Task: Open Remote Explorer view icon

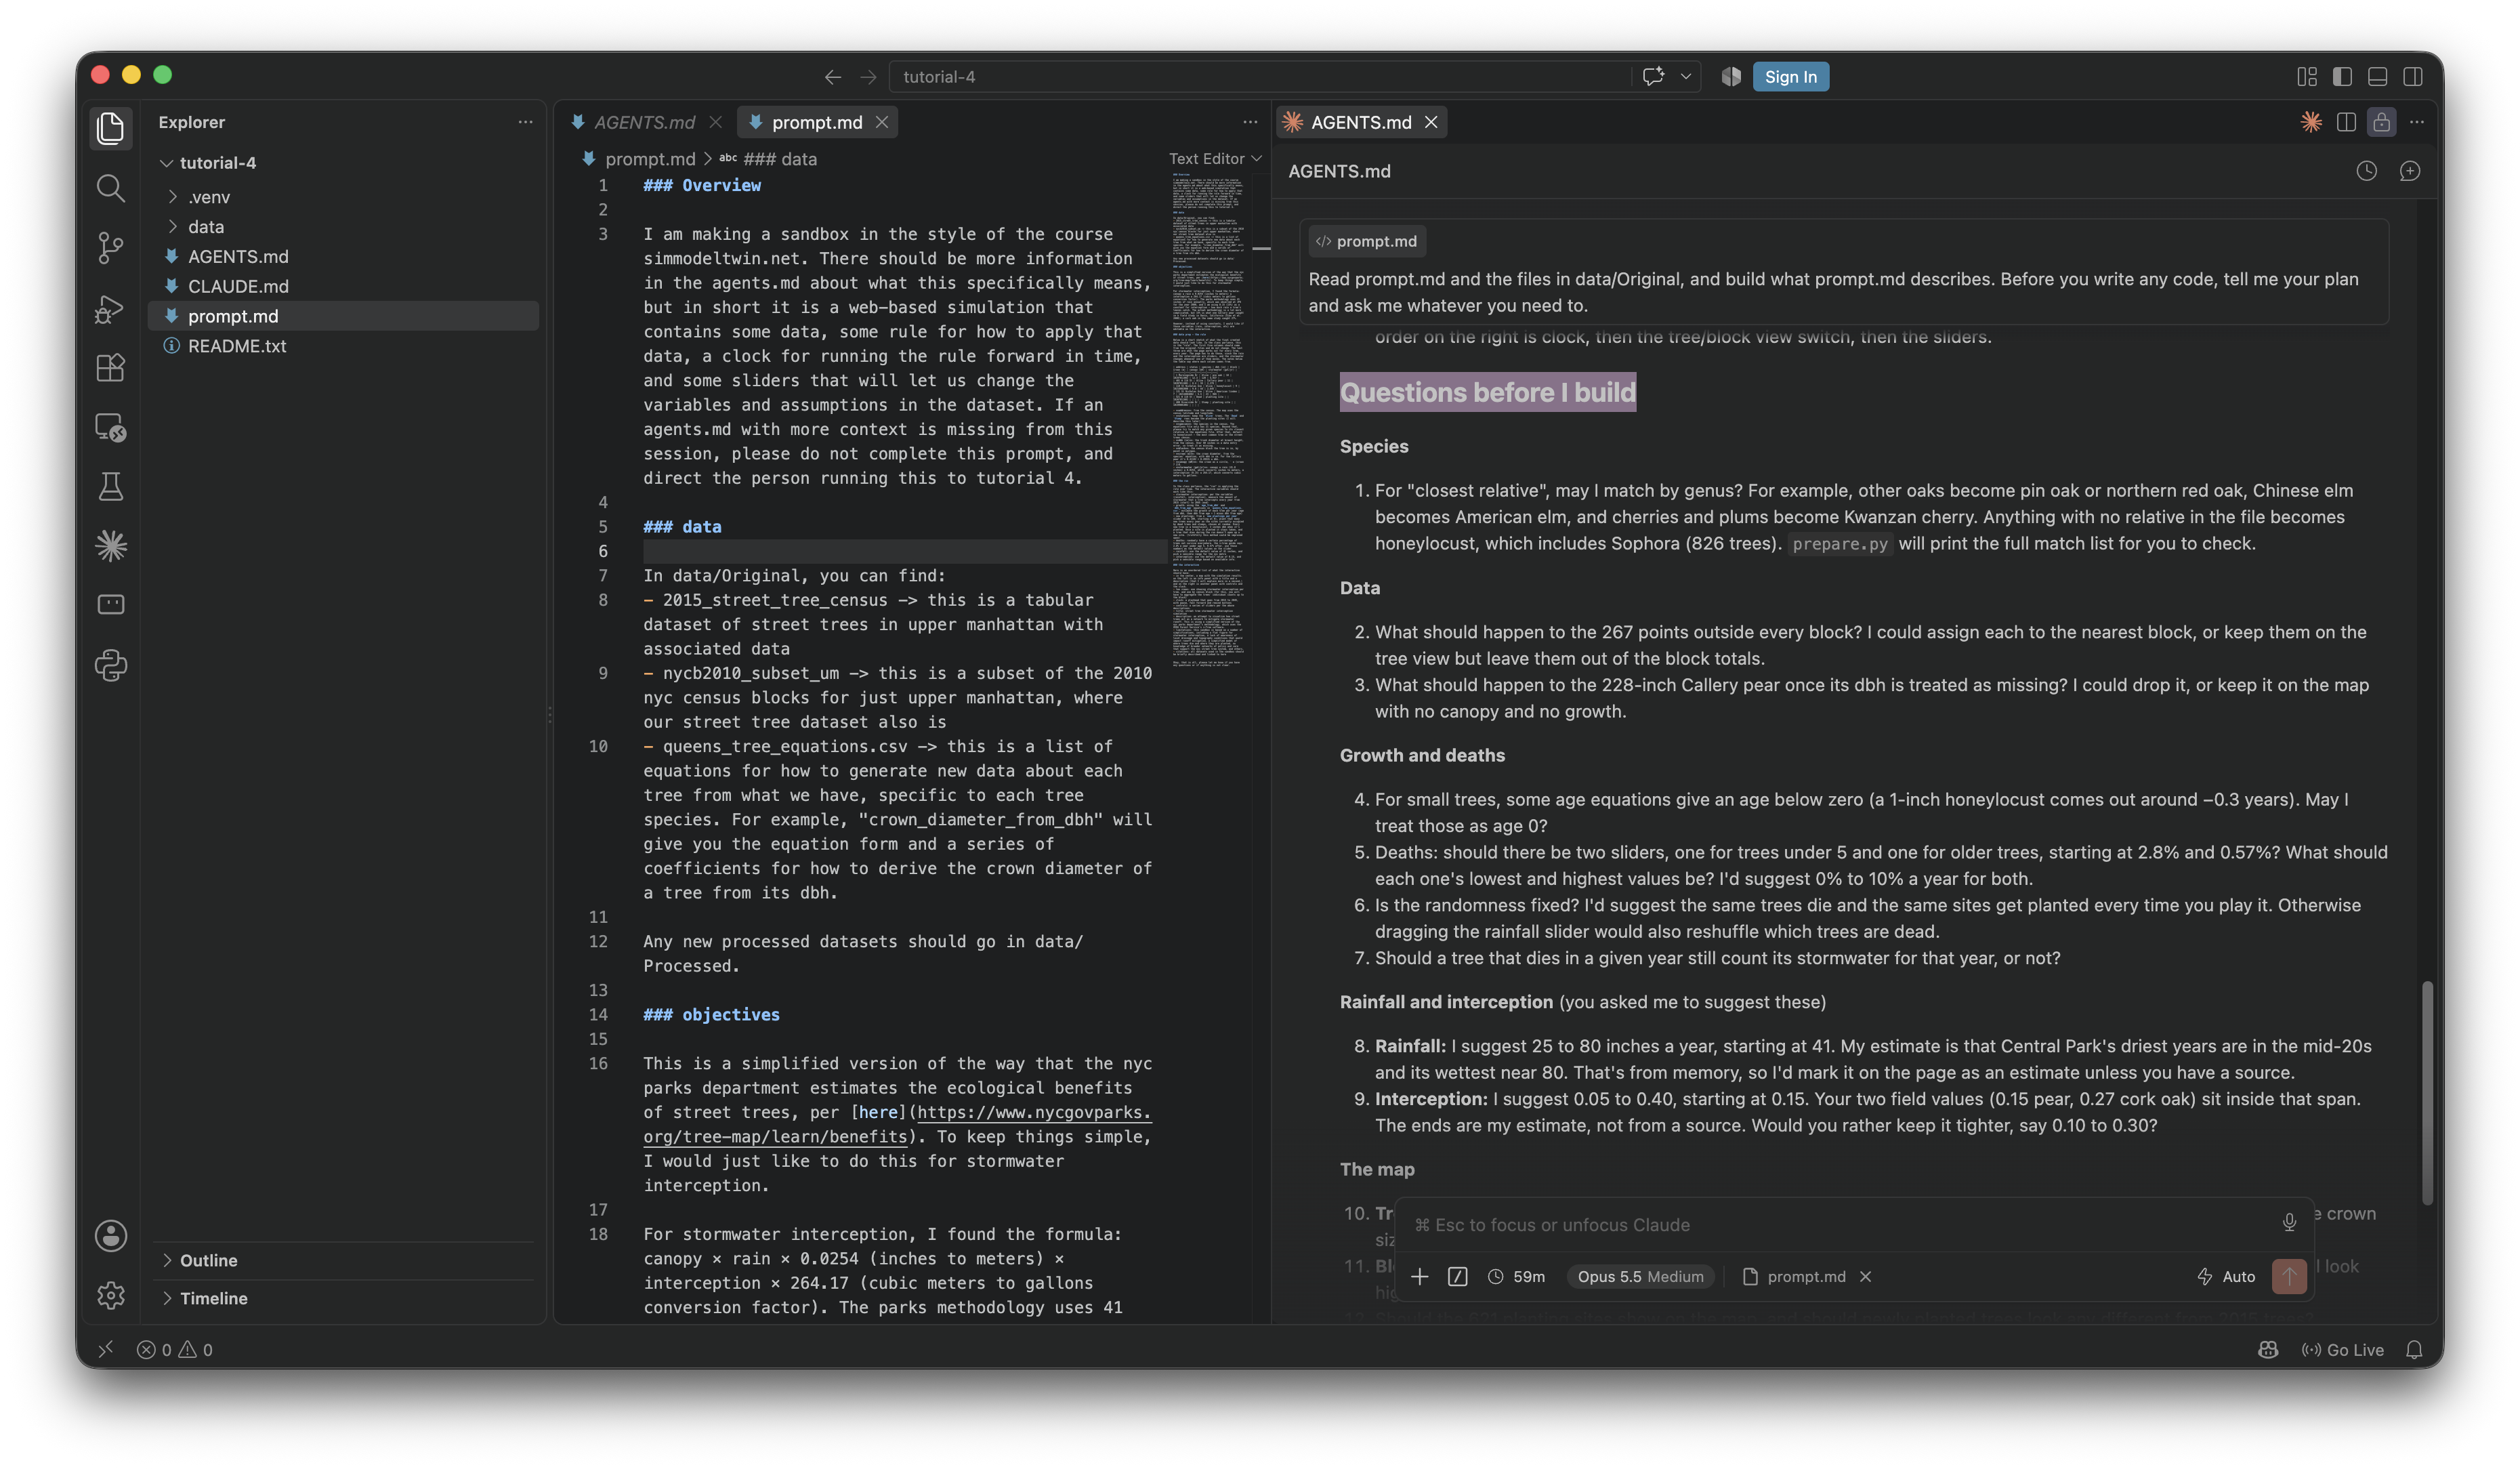Action: point(111,427)
